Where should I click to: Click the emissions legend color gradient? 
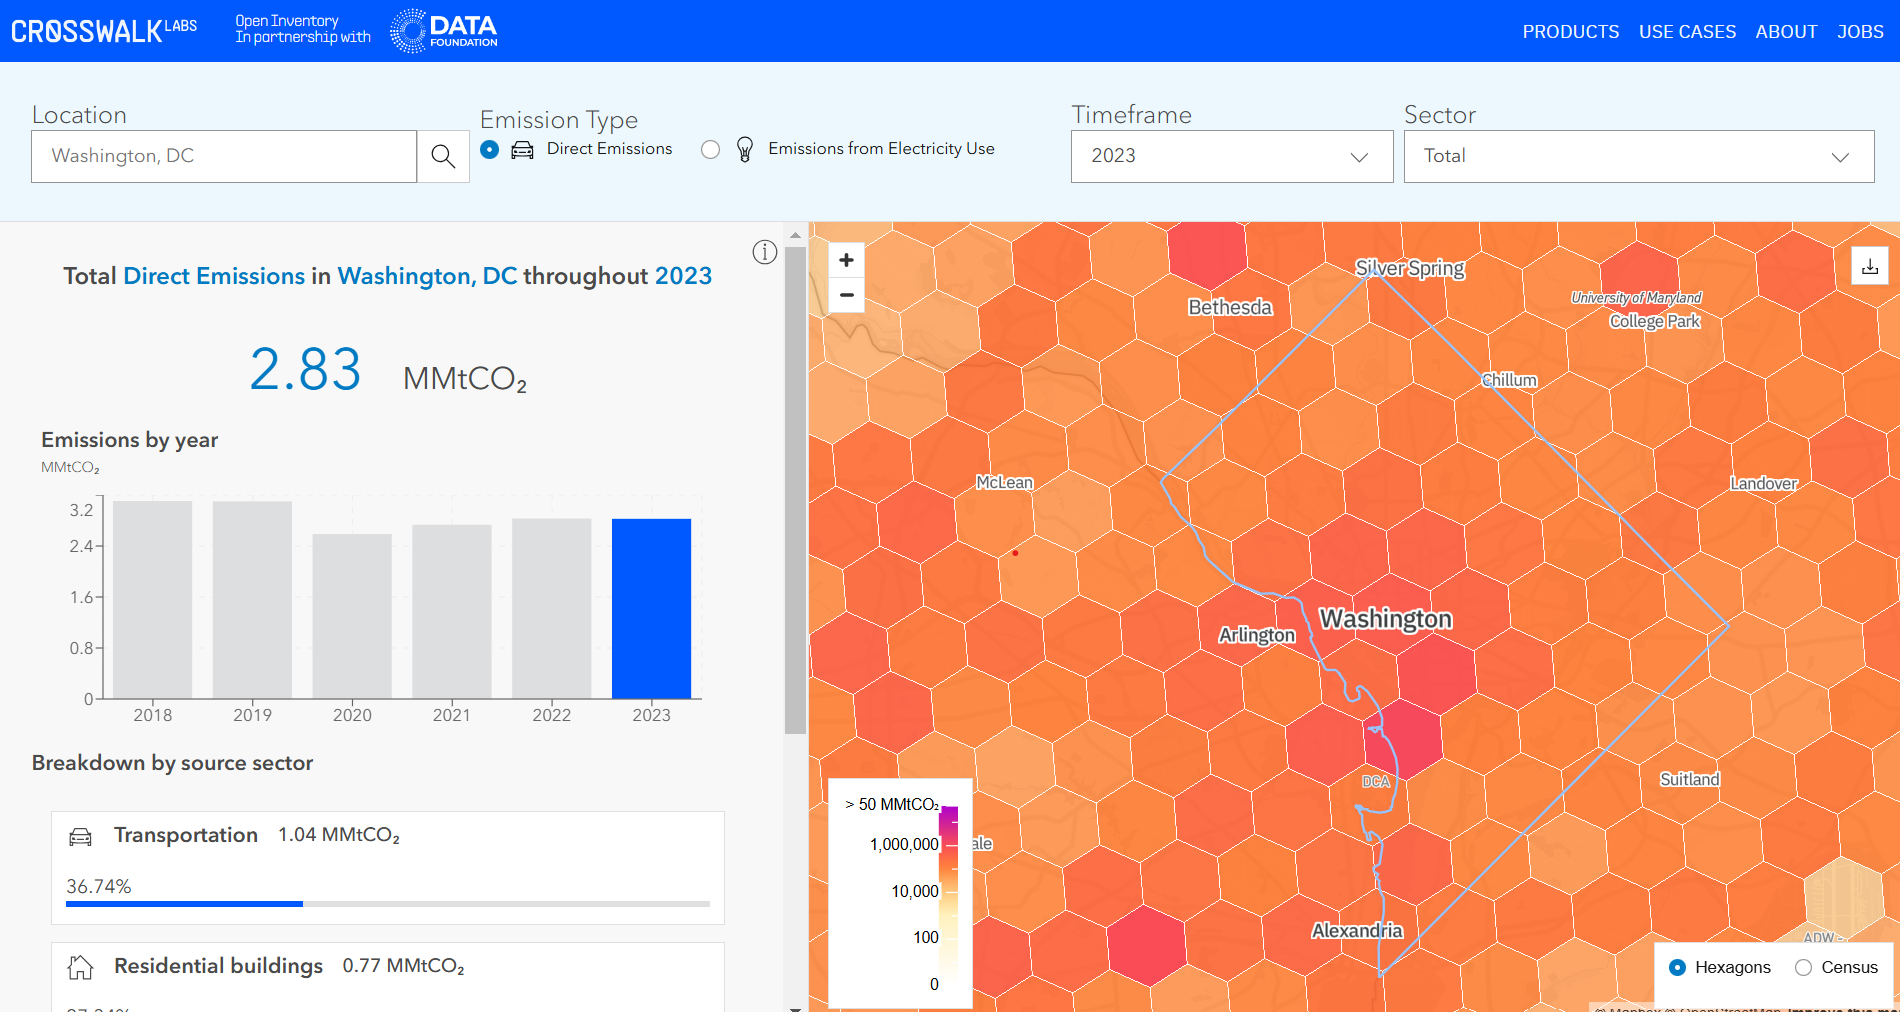point(949,895)
